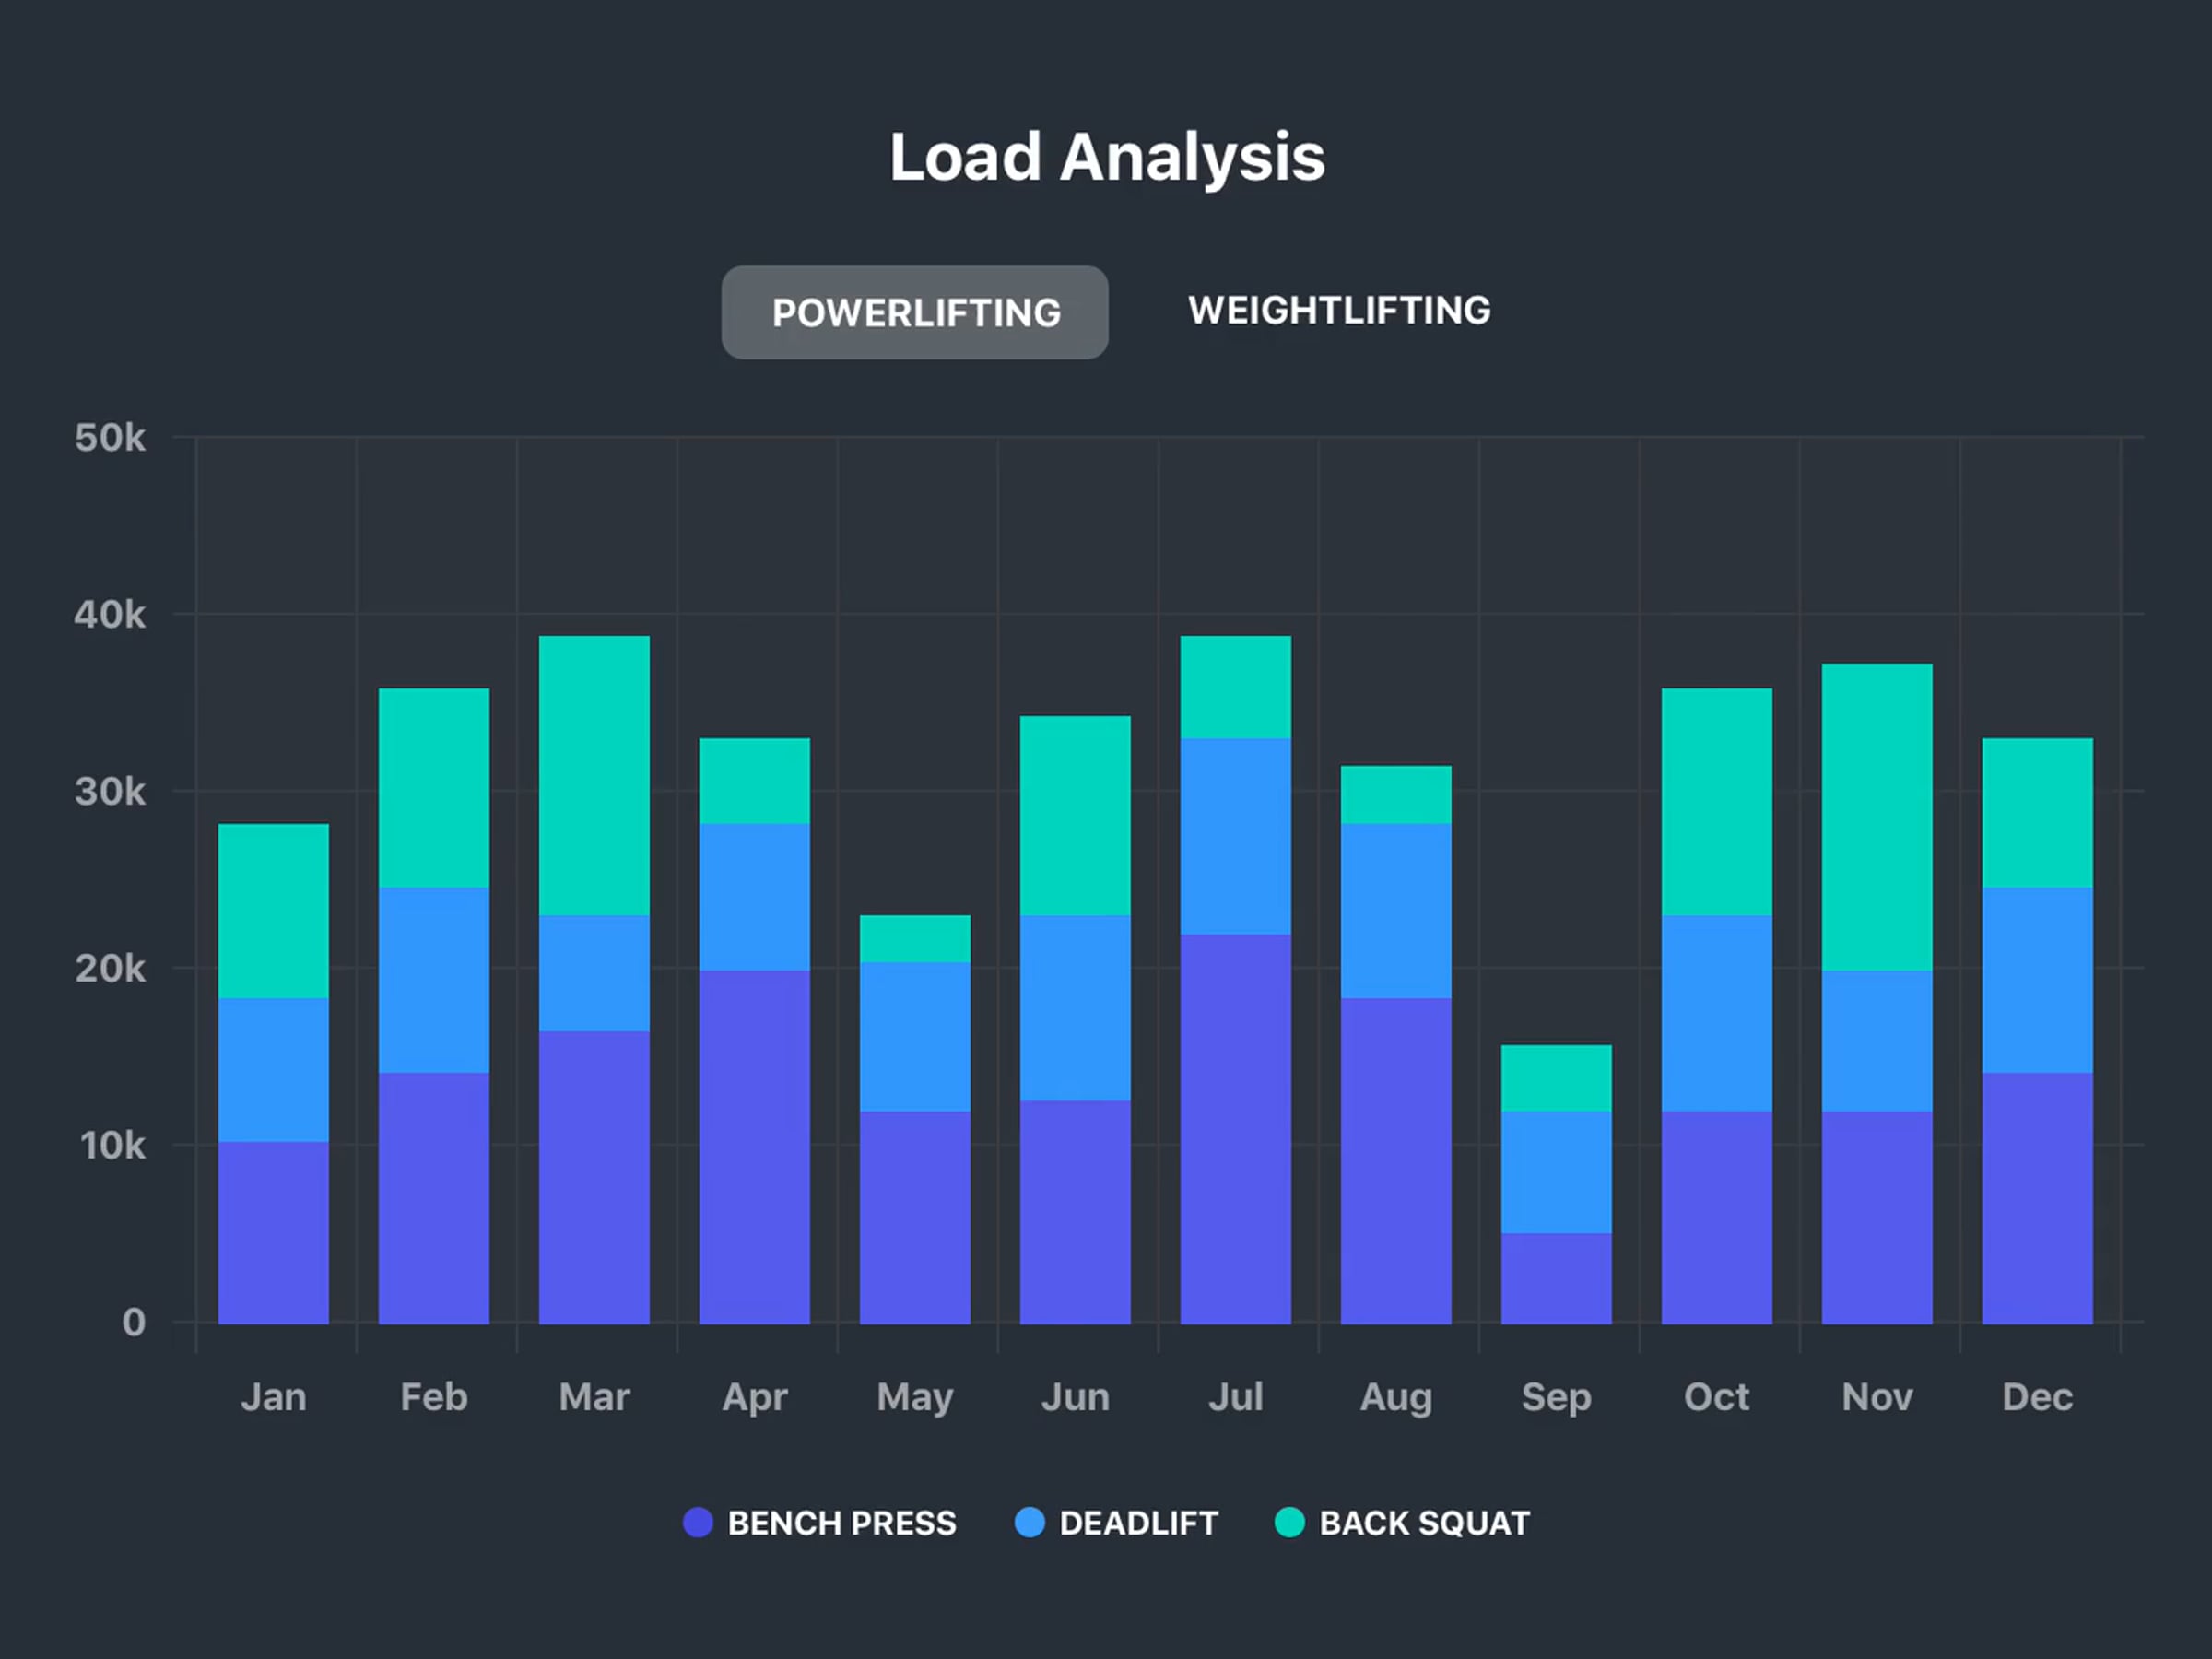Click the DEADLIFT legend label
Image resolution: width=2212 pixels, height=1659 pixels.
[x=1138, y=1523]
